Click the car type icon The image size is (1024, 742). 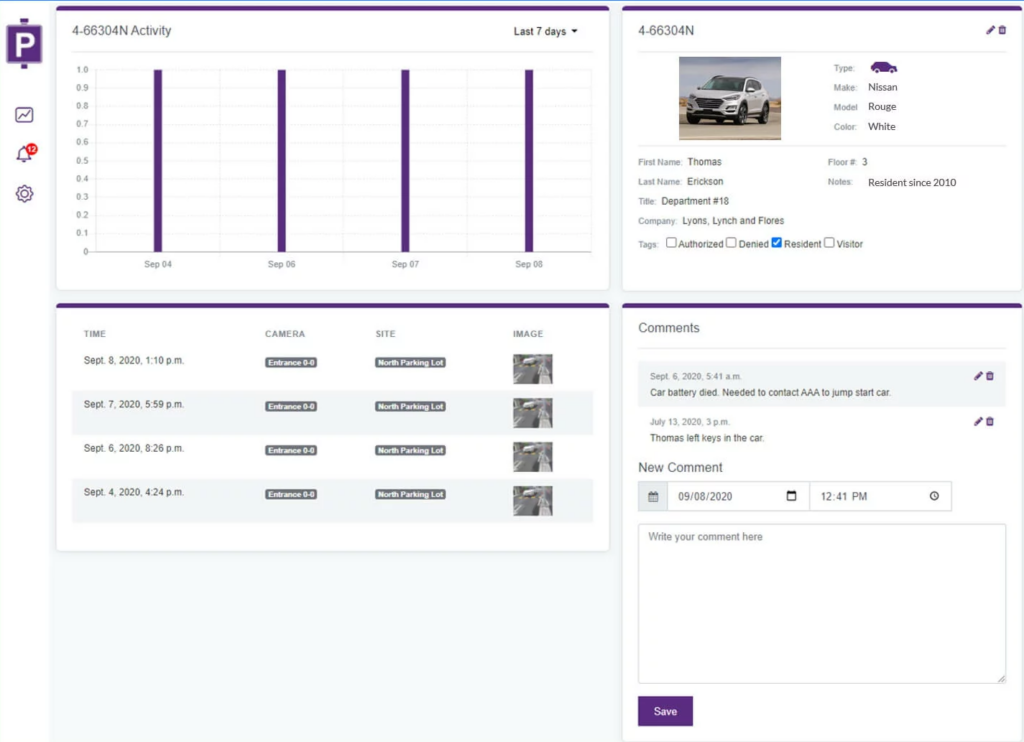[x=884, y=67]
